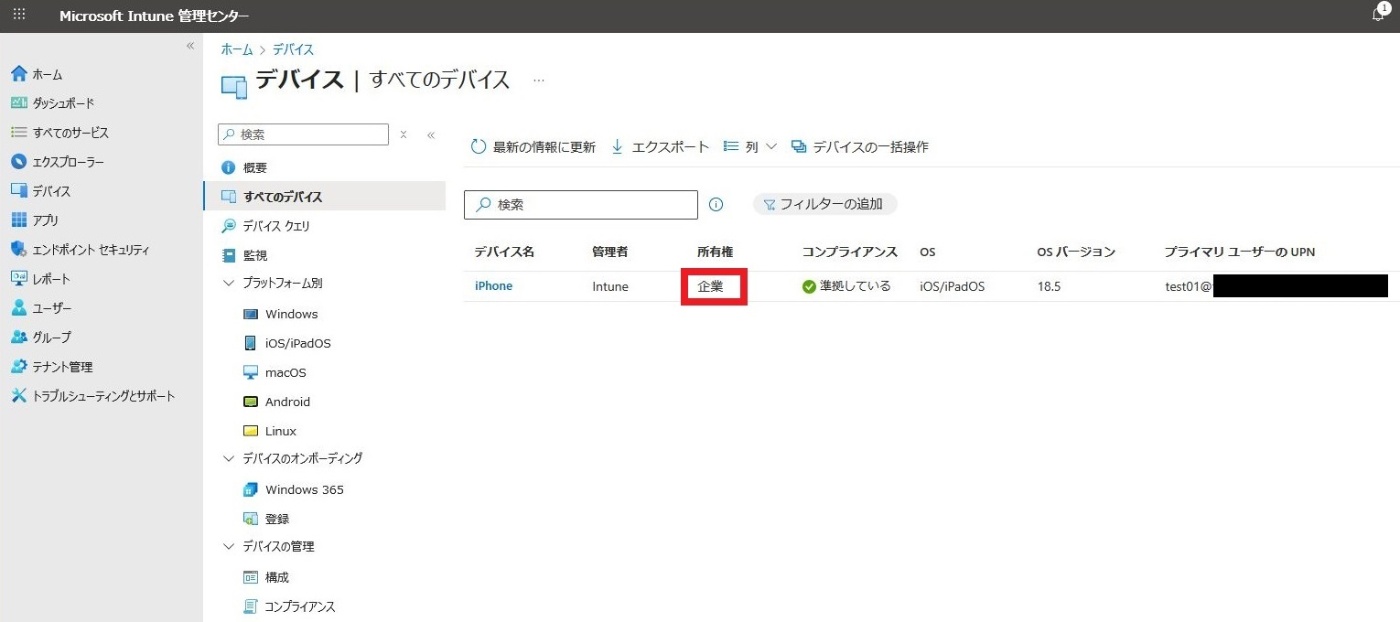Open the iPhone device link
The height and width of the screenshot is (622, 1400).
pos(493,286)
